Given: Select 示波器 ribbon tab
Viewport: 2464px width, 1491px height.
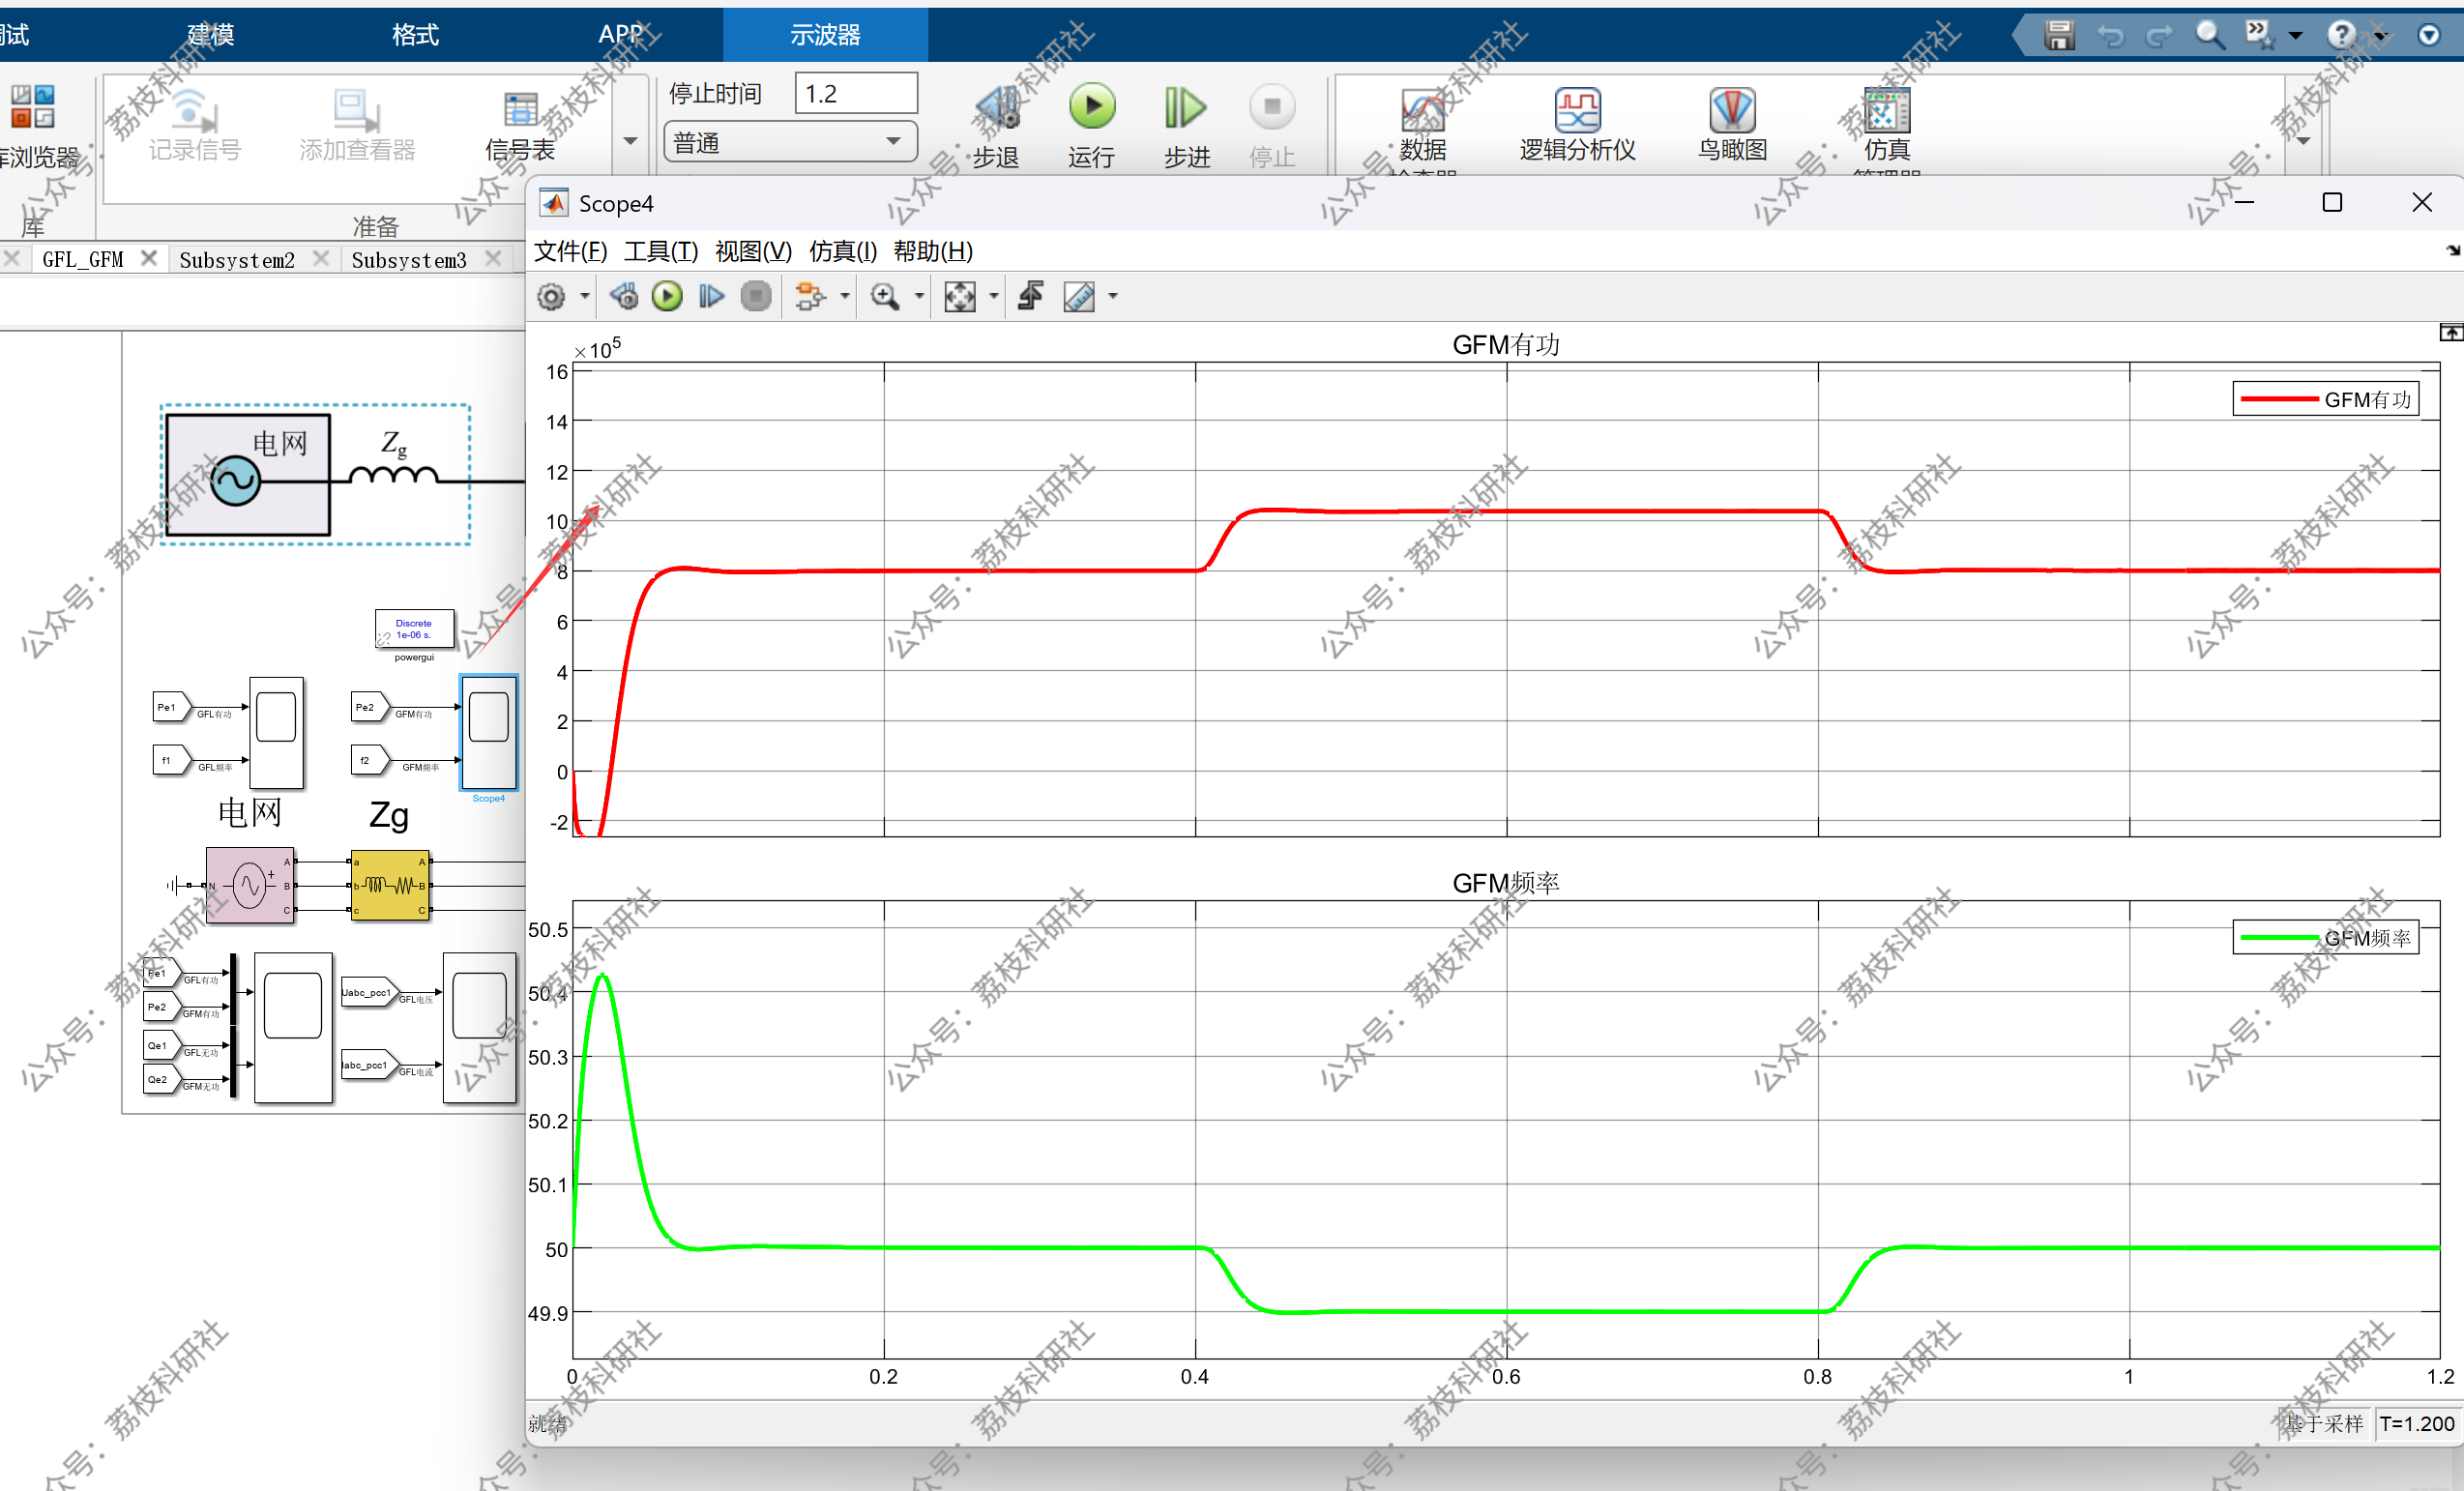Looking at the screenshot, I should (x=825, y=35).
